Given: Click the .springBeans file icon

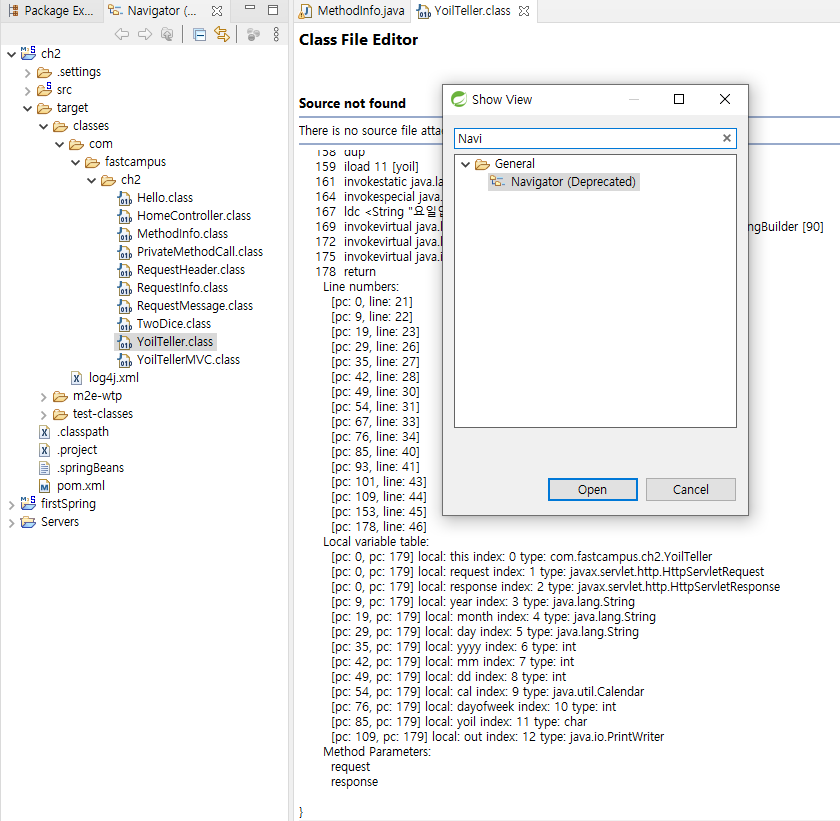Looking at the screenshot, I should tap(44, 468).
